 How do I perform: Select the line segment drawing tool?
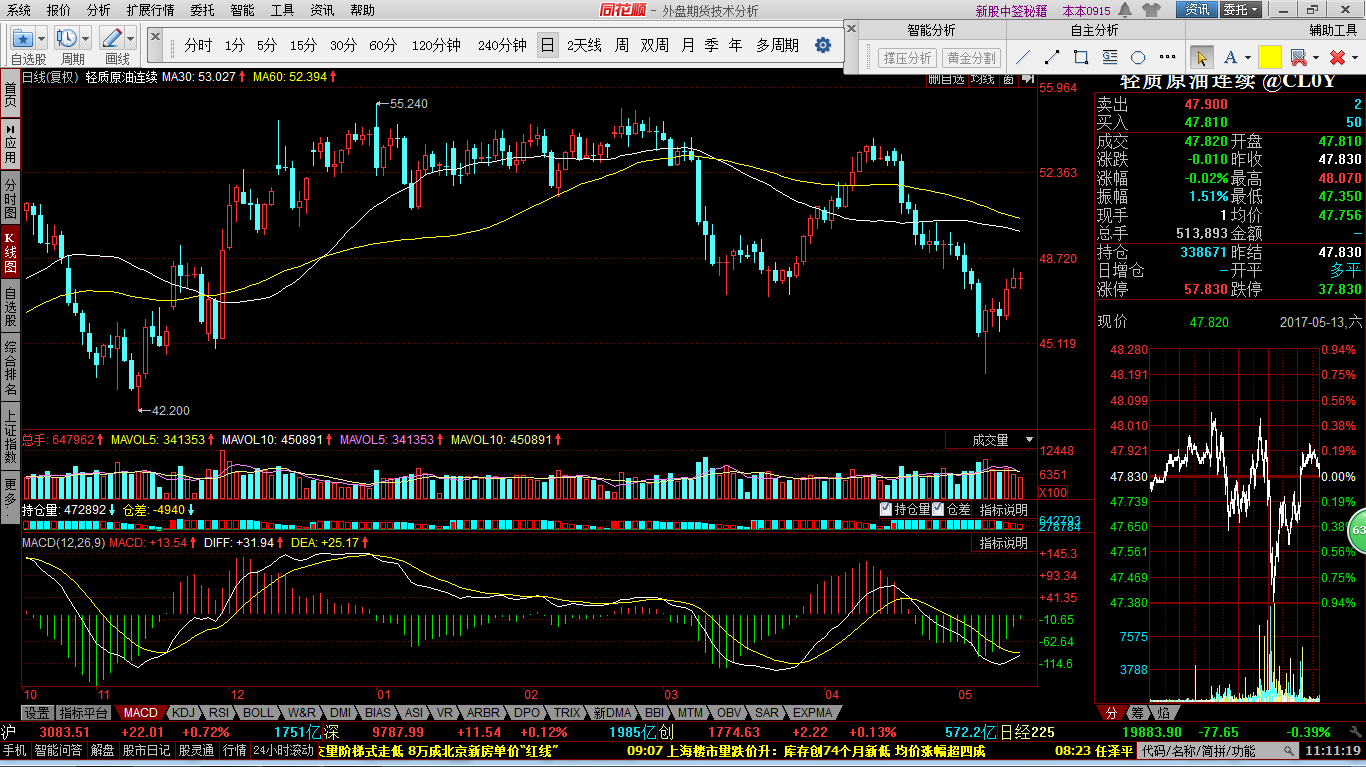point(1052,57)
